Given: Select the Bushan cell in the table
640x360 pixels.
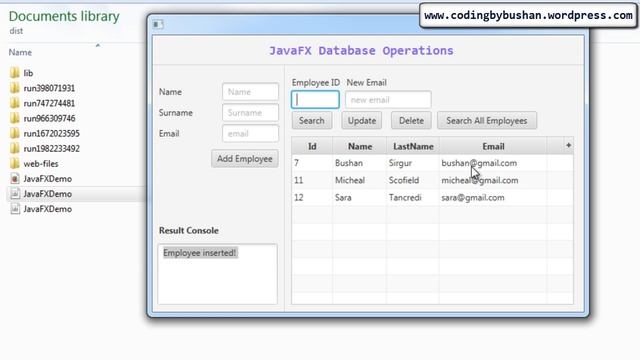Looking at the screenshot, I should coord(360,163).
